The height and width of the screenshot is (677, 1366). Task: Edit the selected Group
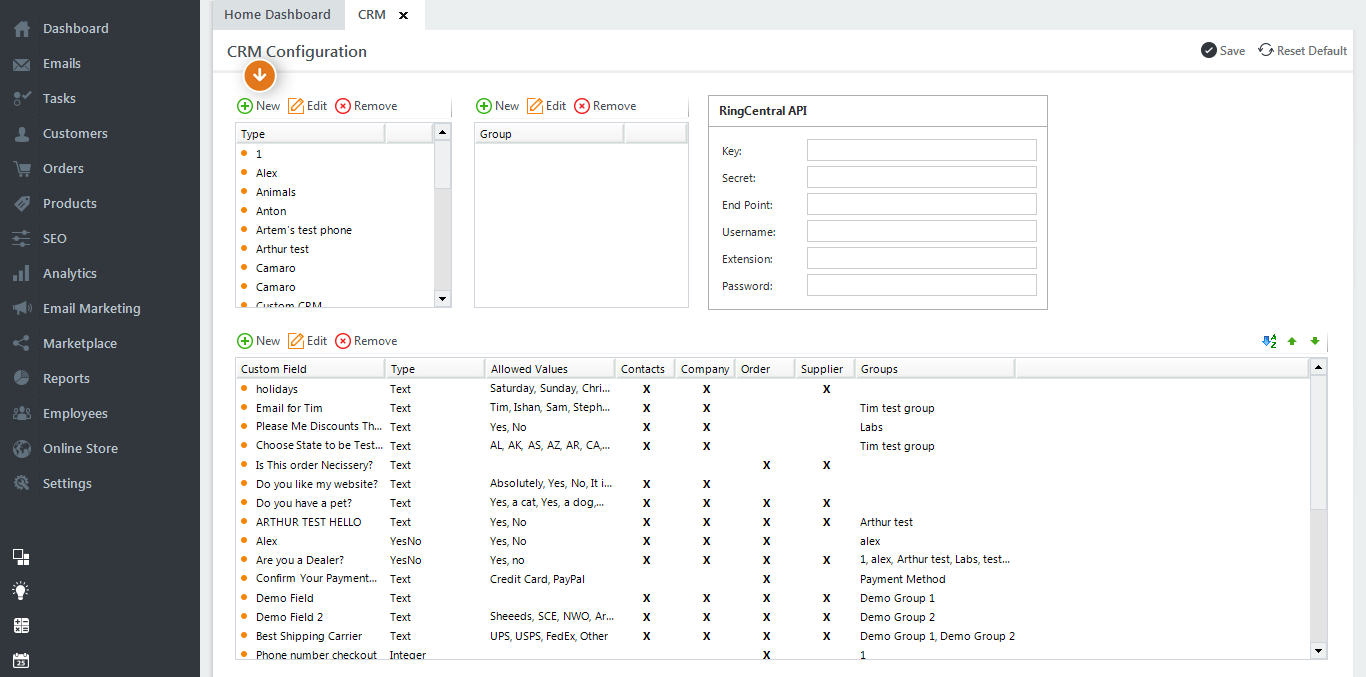point(547,106)
